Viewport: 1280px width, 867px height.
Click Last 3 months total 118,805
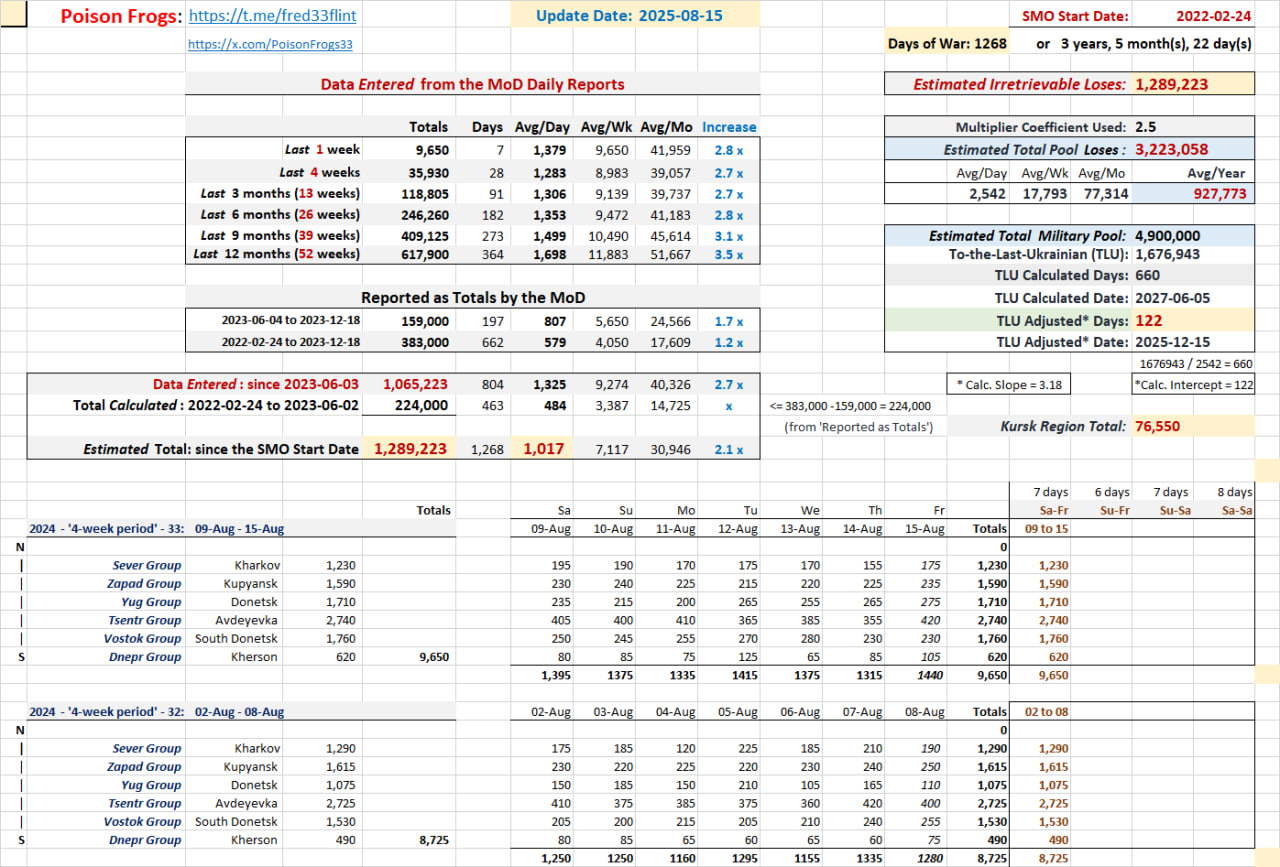point(425,193)
